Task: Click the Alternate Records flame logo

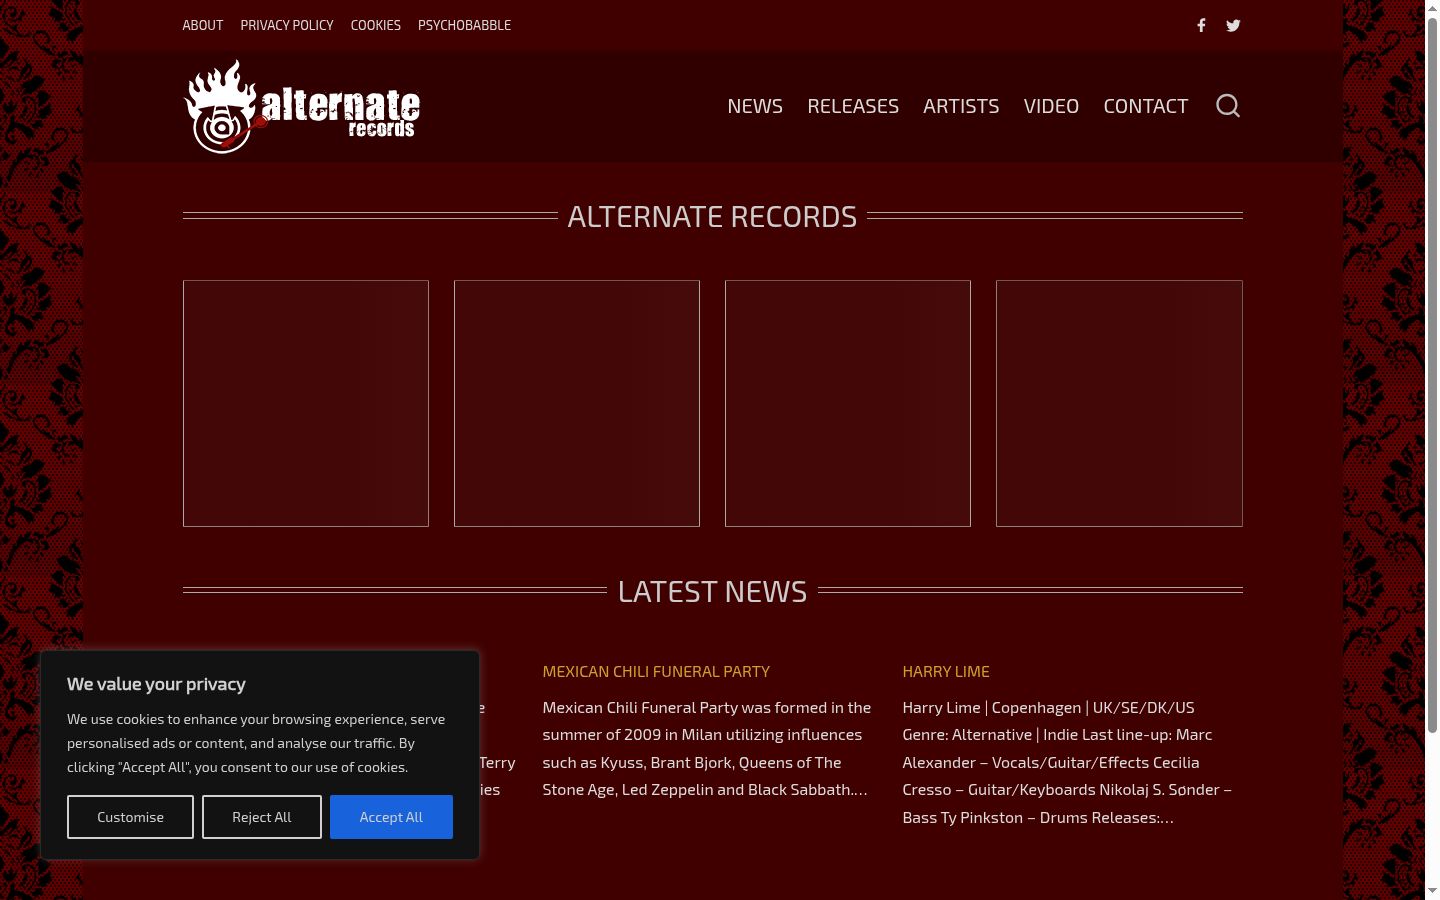Action: coord(302,106)
